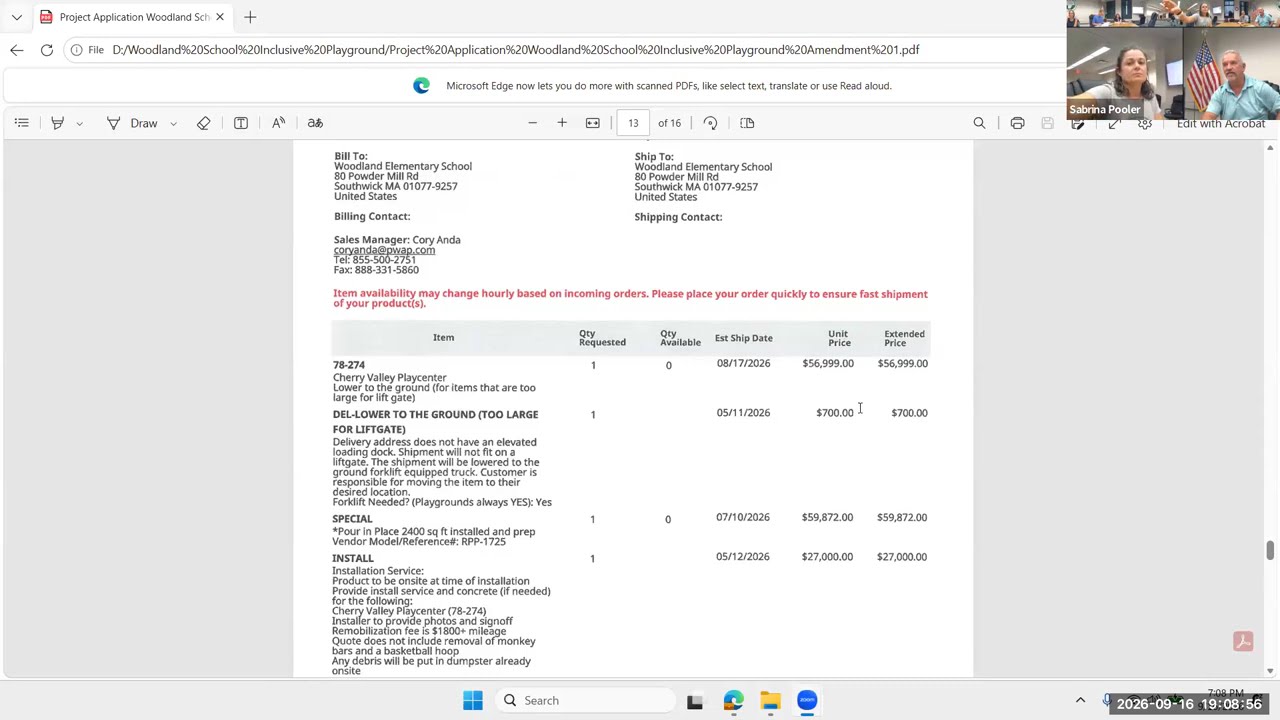Image resolution: width=1280 pixels, height=720 pixels.
Task: Click scroll down arrow of PDF scrollbar
Action: coord(1270,671)
